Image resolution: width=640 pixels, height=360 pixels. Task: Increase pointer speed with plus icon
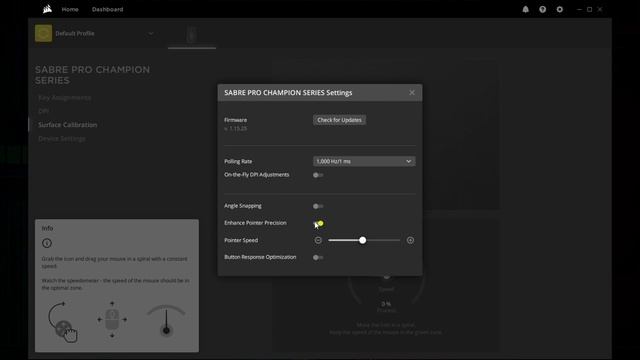(410, 240)
